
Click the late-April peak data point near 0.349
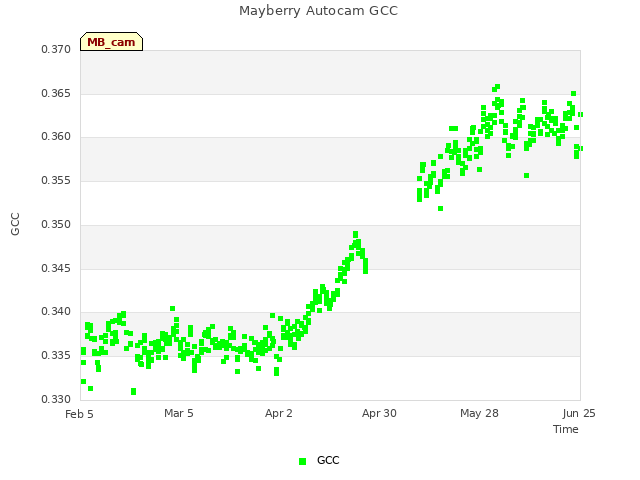coord(356,234)
